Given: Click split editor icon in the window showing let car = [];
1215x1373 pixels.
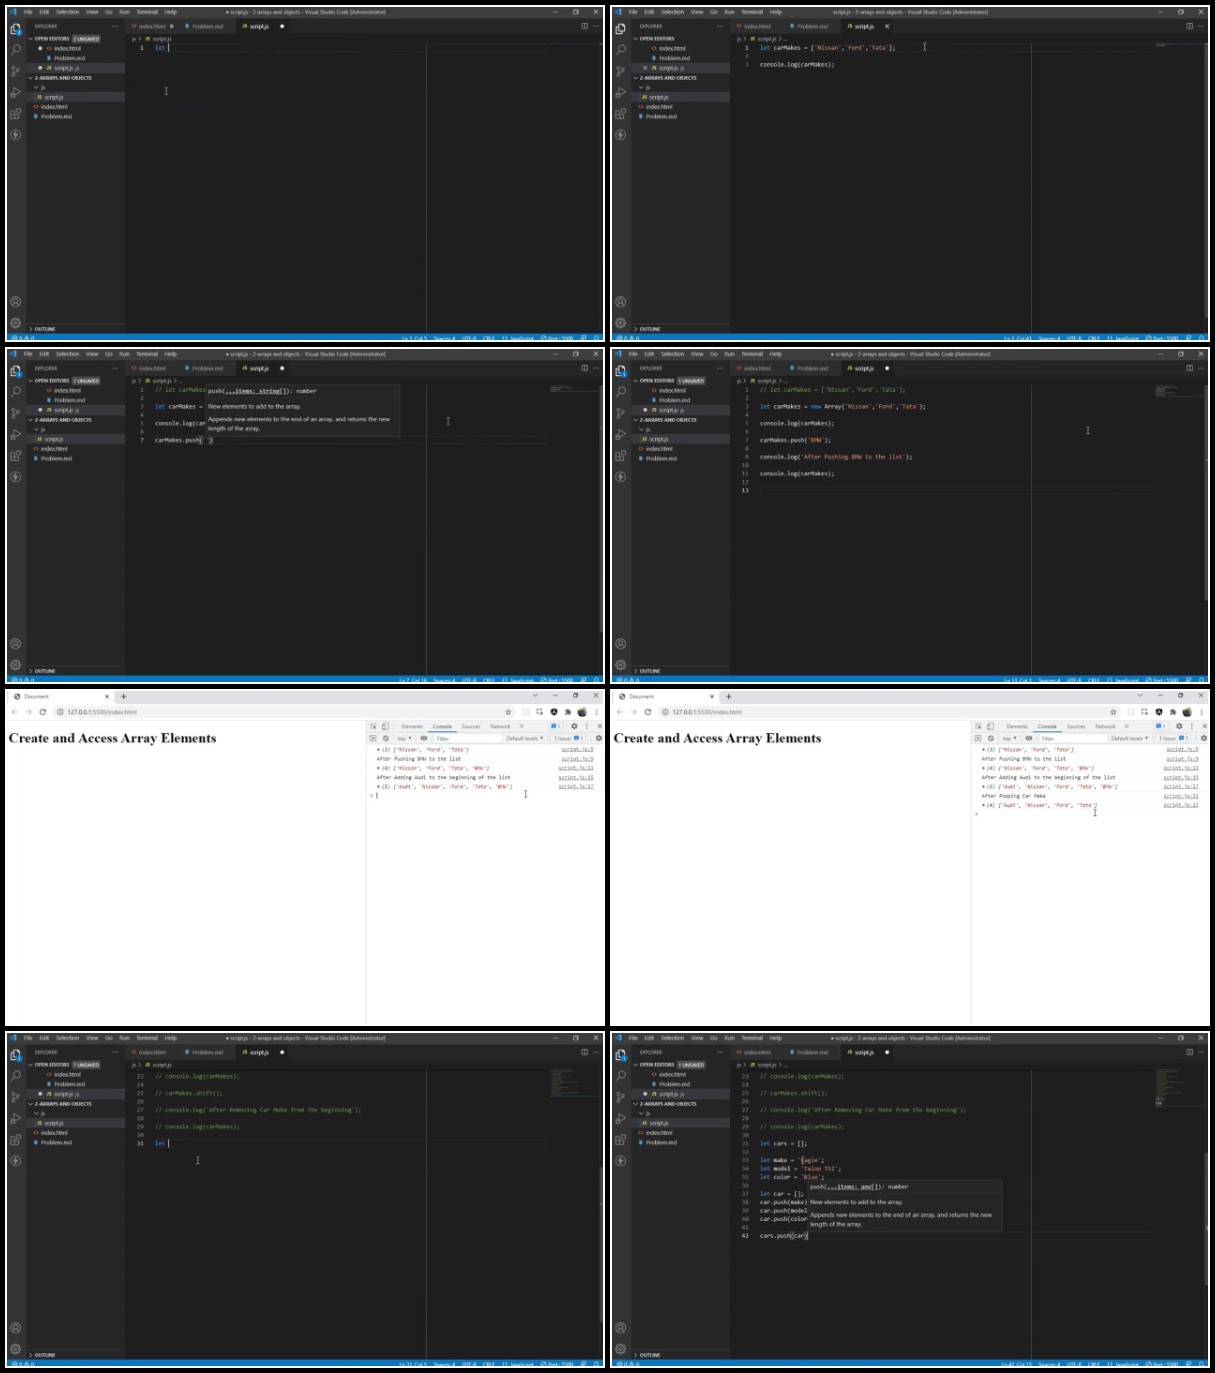Looking at the screenshot, I should point(1189,1052).
